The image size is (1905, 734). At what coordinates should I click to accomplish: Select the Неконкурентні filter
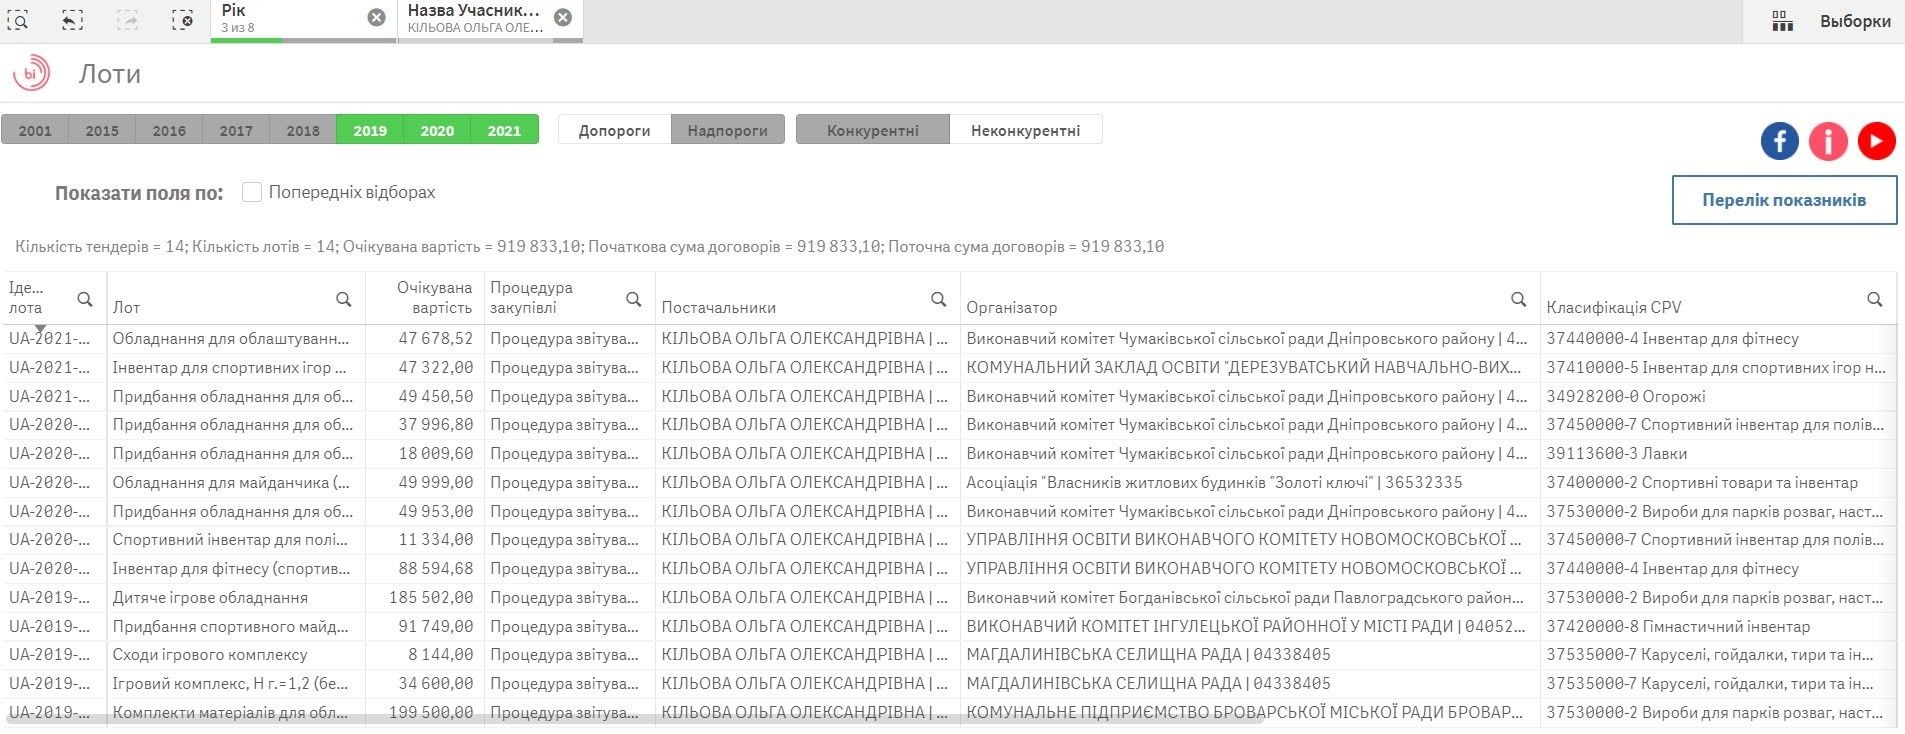click(1025, 130)
